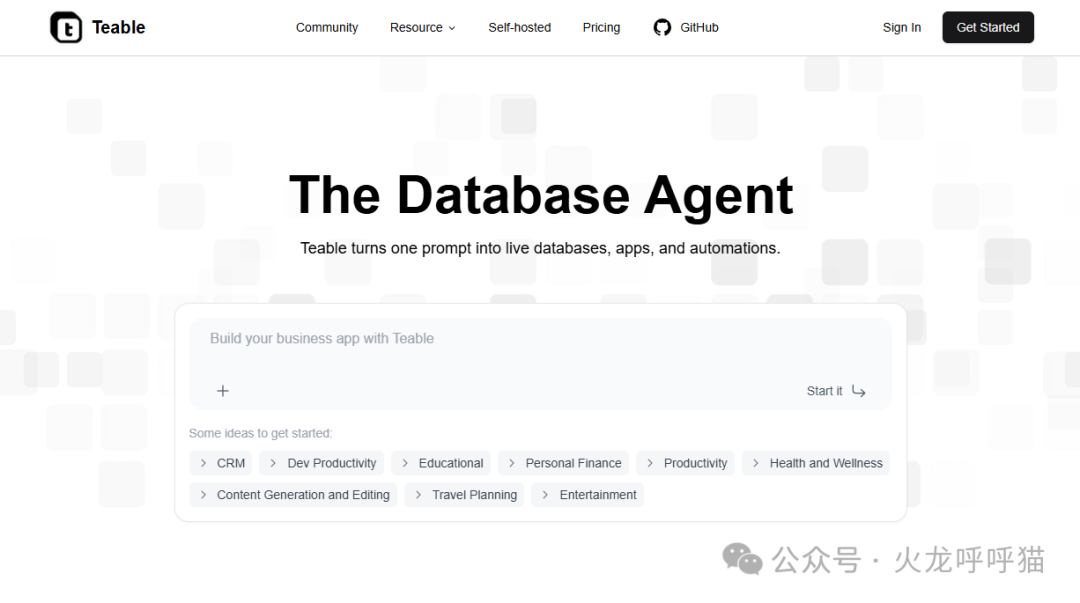The image size is (1080, 603).
Task: Expand the Travel Planning chevron
Action: [418, 495]
